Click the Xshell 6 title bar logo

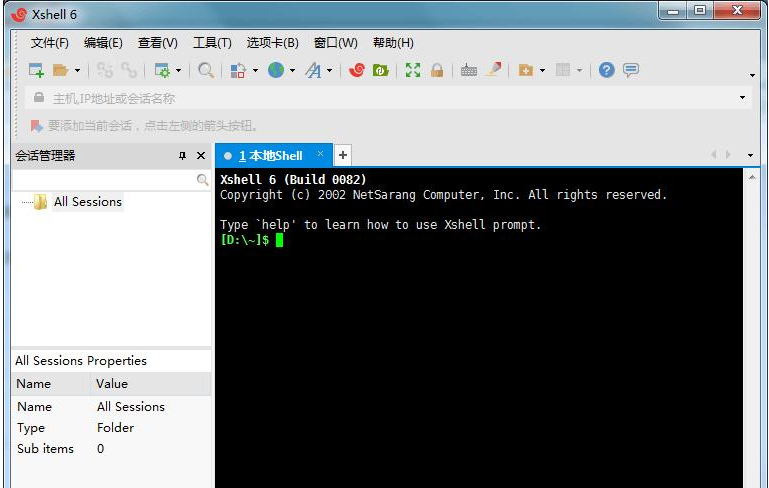19,14
